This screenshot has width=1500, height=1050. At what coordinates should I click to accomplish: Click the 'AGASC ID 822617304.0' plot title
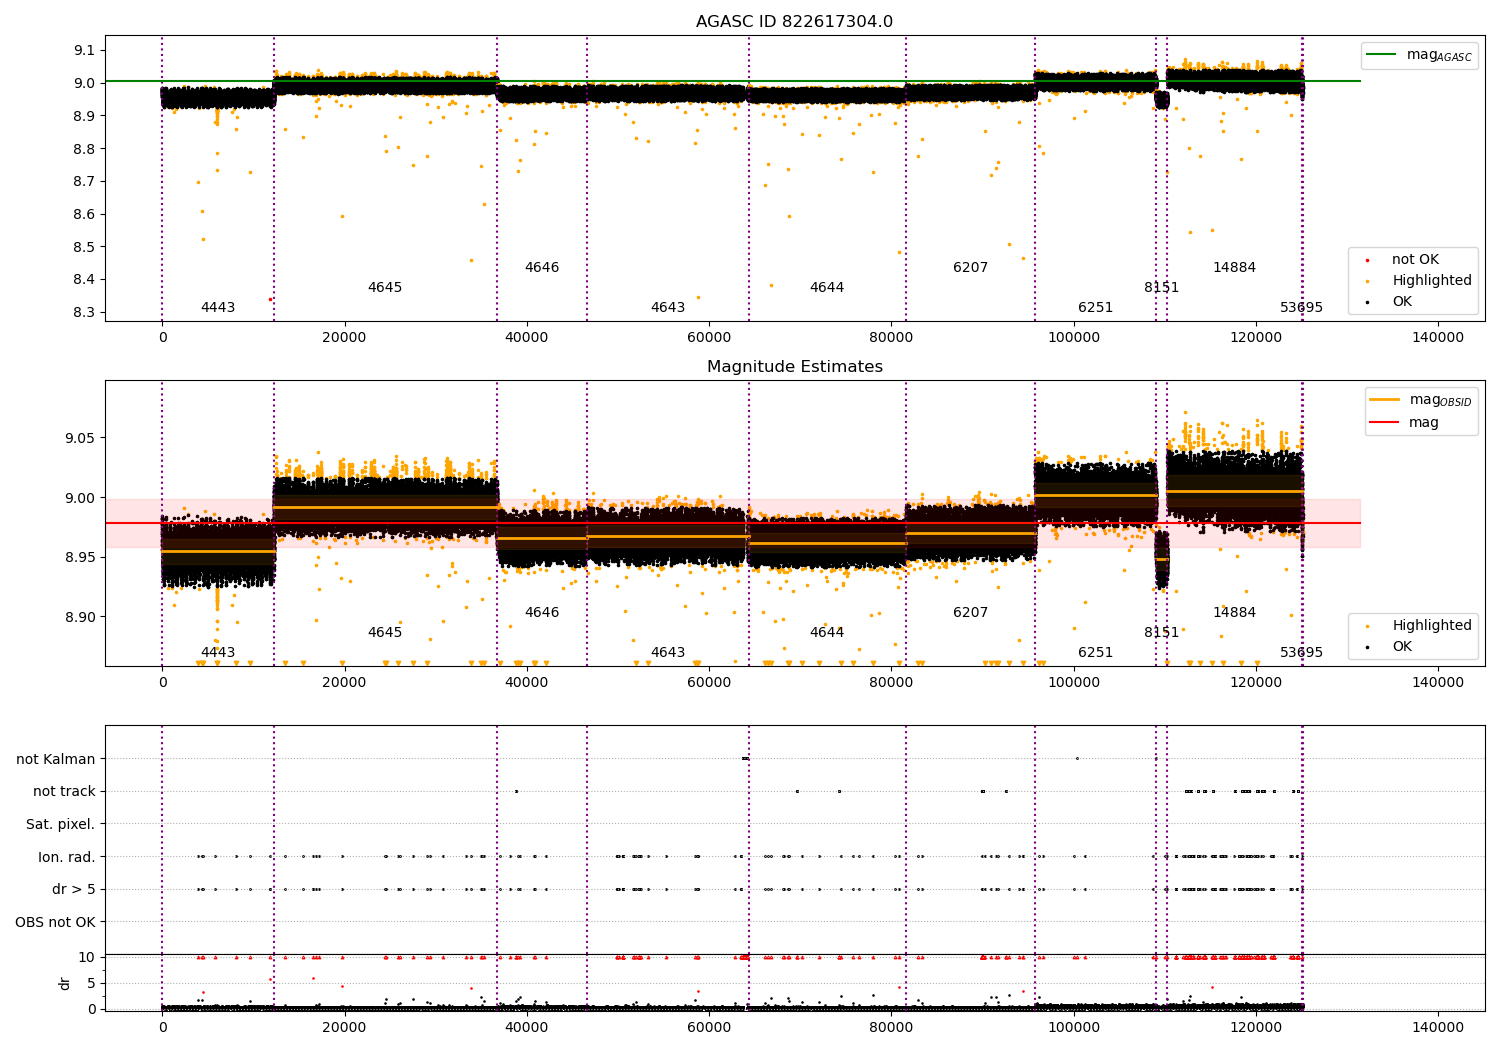click(x=794, y=22)
